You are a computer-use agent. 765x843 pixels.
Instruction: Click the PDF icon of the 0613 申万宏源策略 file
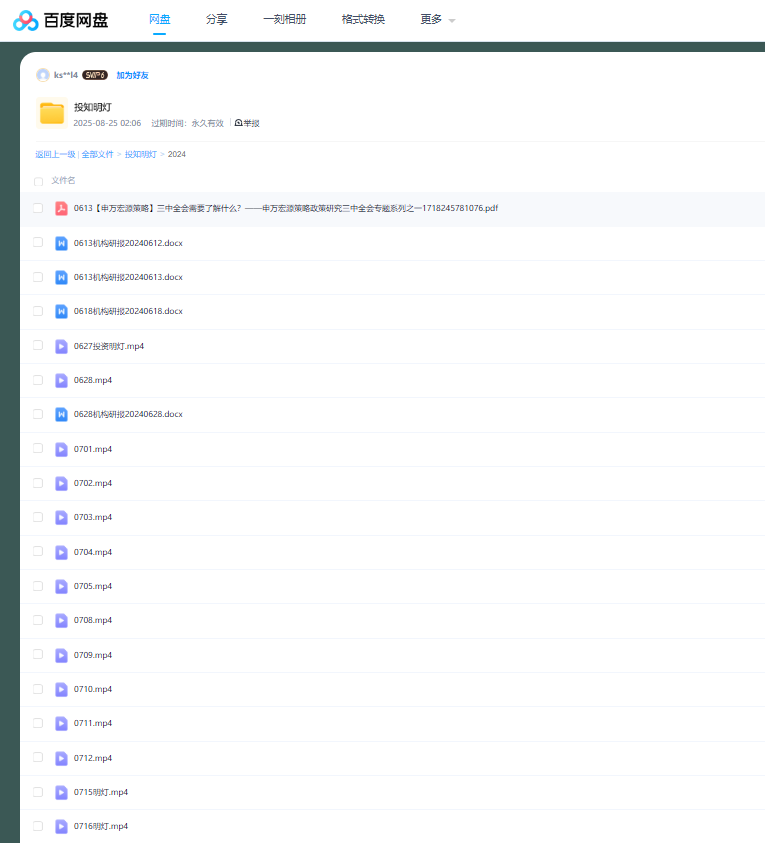[x=61, y=208]
